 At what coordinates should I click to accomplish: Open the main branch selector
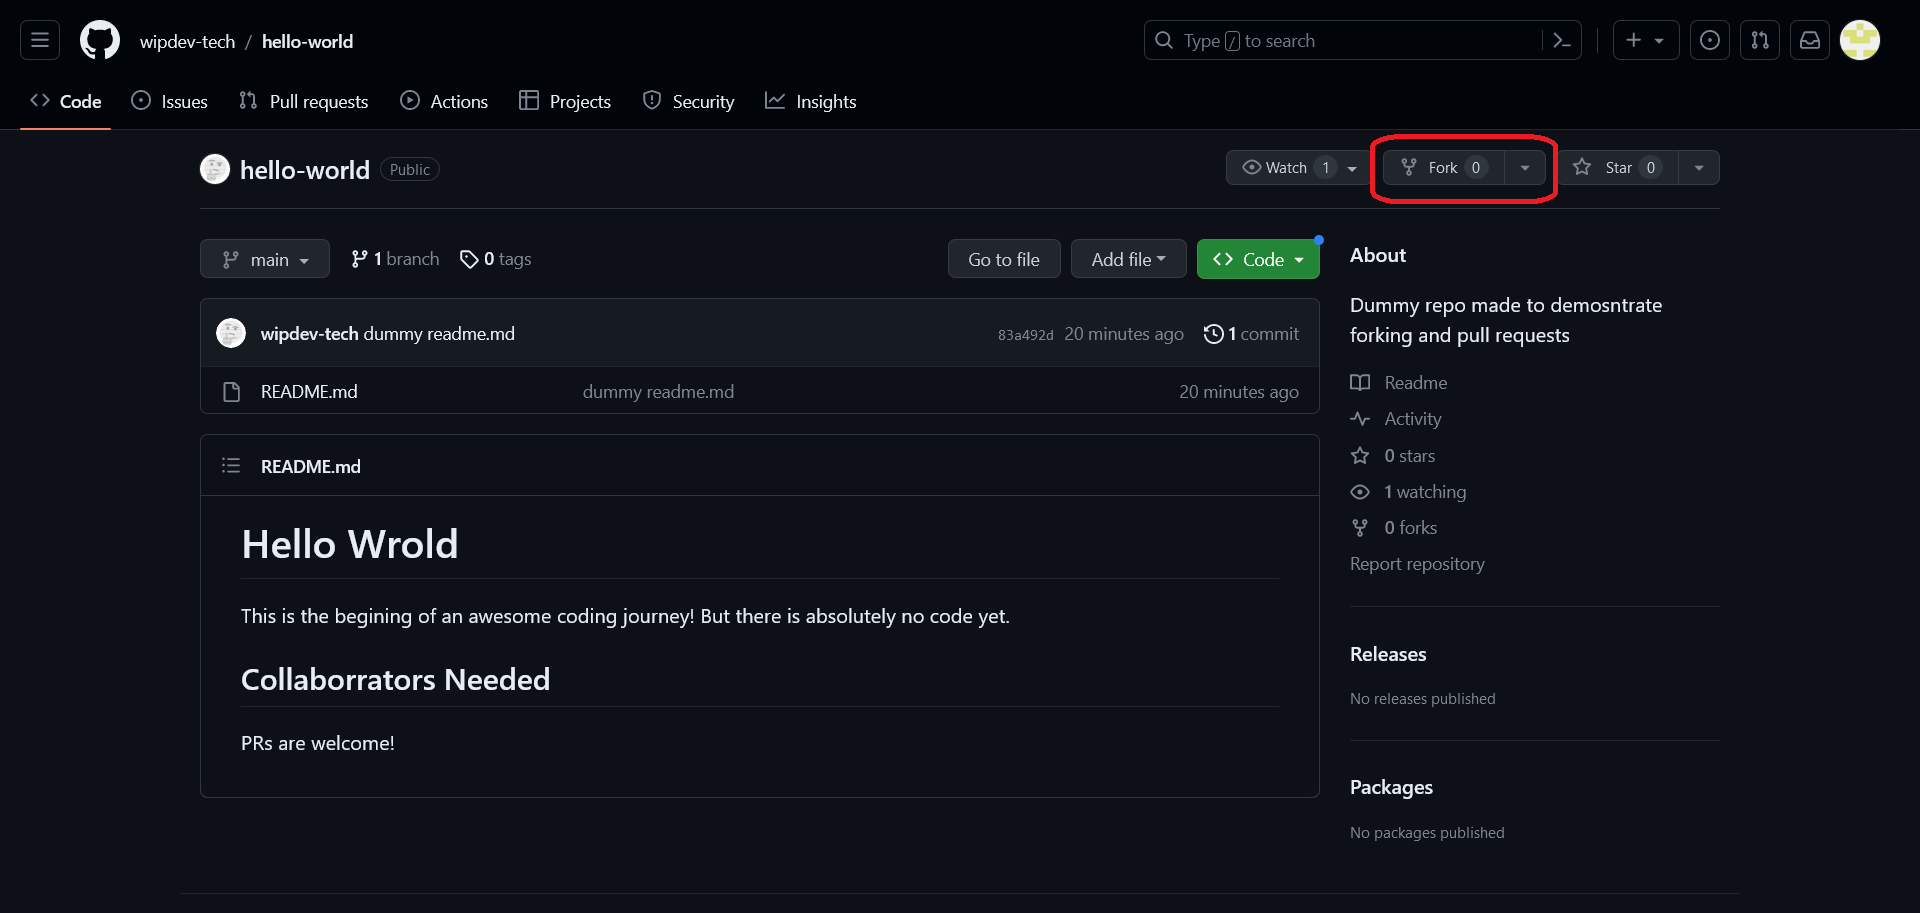(x=265, y=259)
